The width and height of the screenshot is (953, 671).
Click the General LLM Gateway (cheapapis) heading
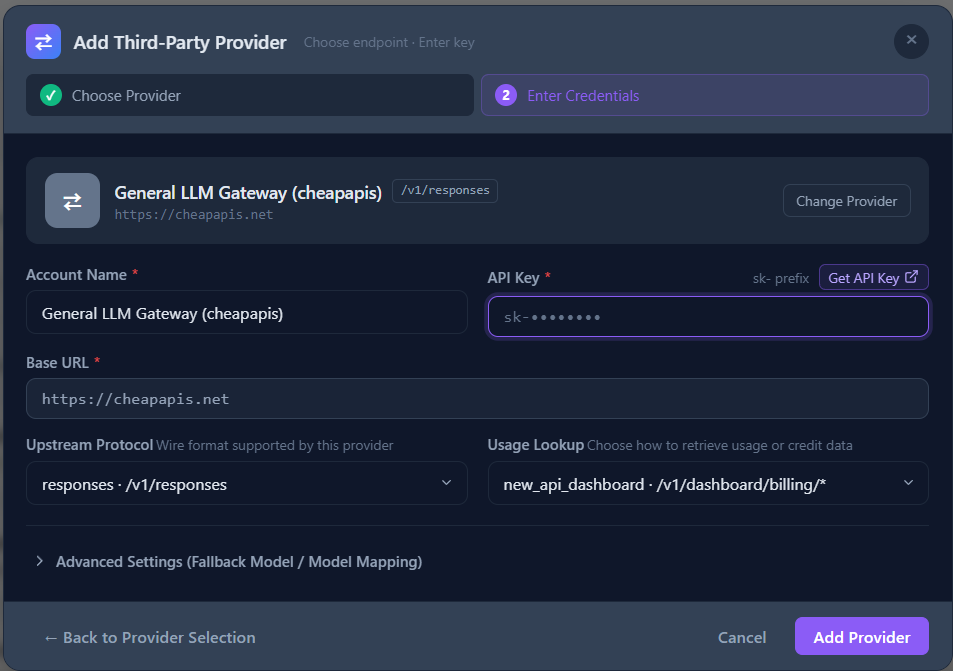(x=248, y=193)
